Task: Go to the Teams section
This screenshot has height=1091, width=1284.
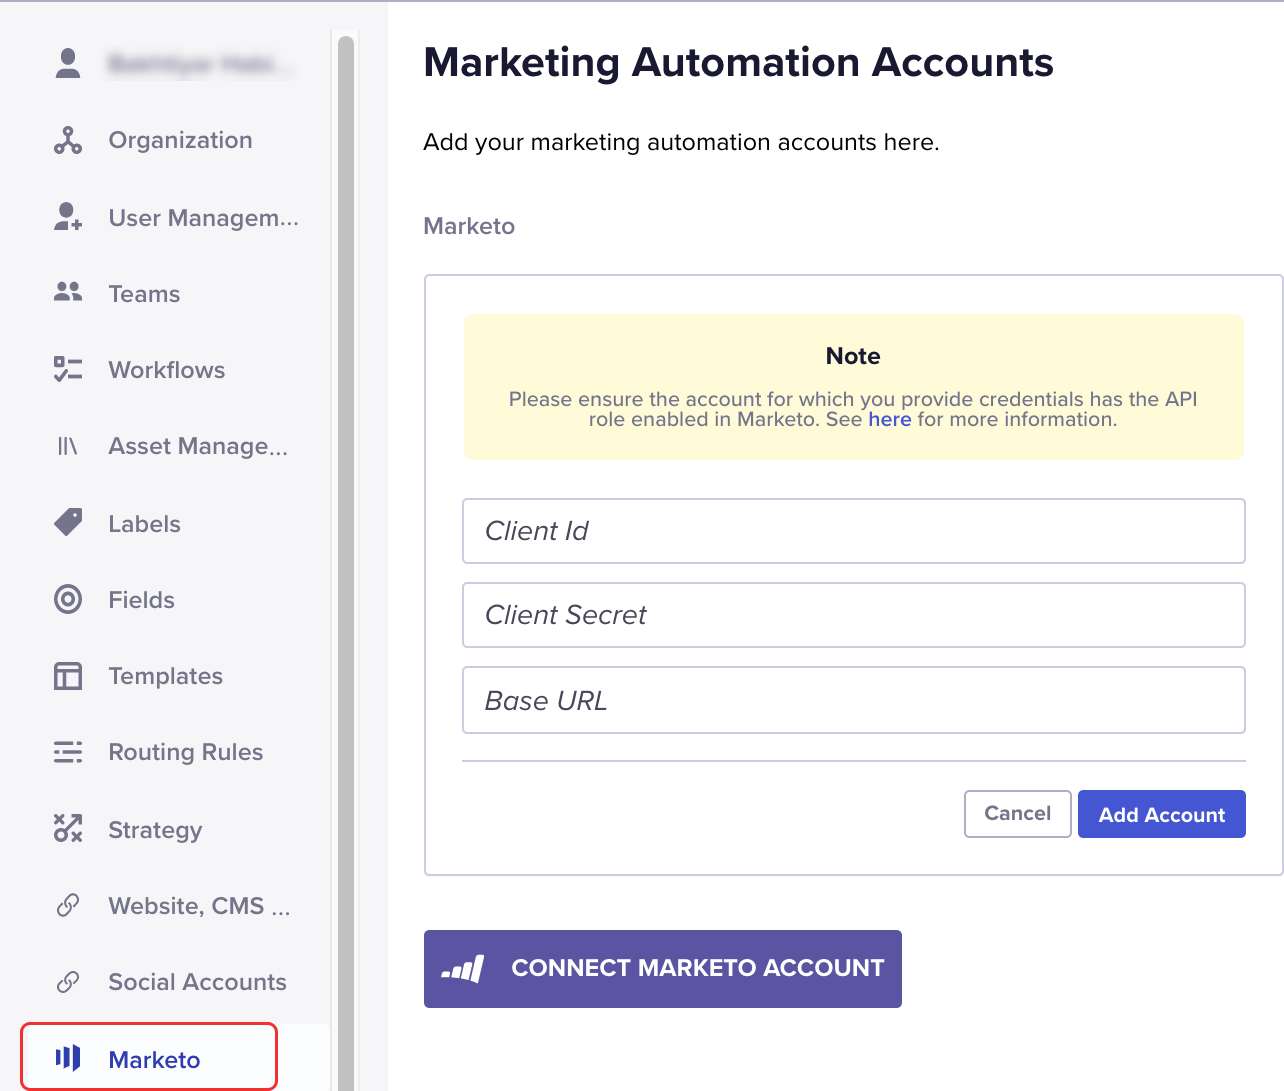Action: pyautogui.click(x=144, y=293)
